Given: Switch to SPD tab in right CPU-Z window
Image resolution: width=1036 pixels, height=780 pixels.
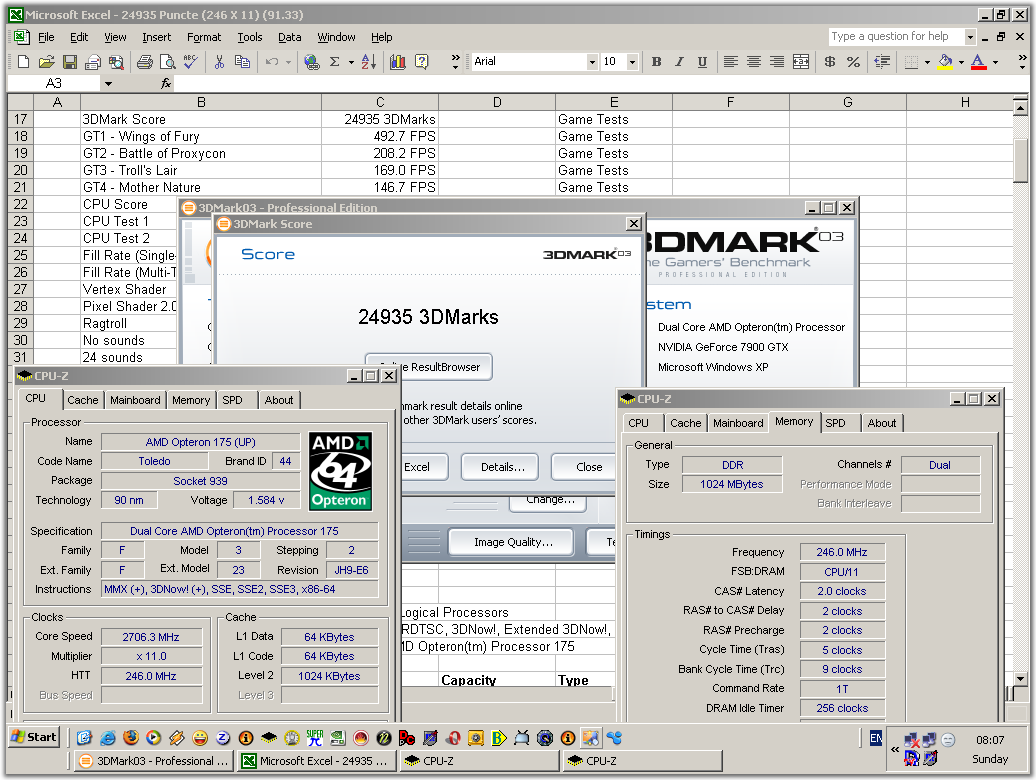Looking at the screenshot, I should click(x=836, y=423).
